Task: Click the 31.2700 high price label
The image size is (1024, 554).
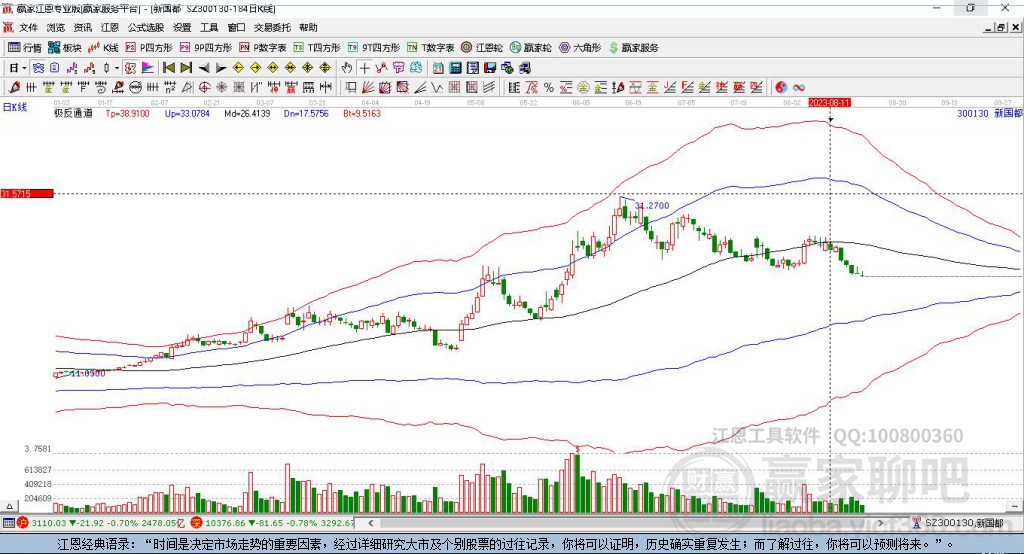Action: click(x=652, y=205)
